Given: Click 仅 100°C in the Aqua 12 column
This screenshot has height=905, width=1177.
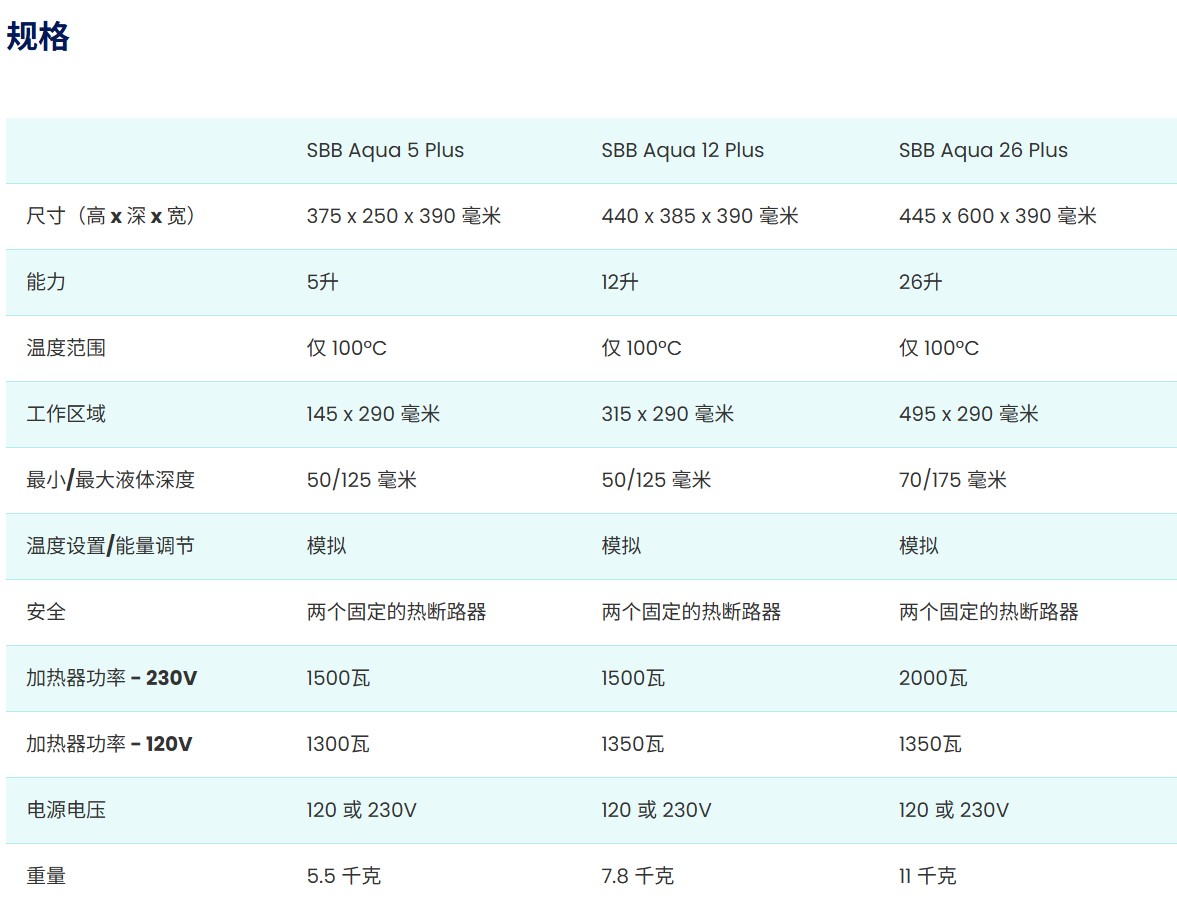Looking at the screenshot, I should coord(642,348).
